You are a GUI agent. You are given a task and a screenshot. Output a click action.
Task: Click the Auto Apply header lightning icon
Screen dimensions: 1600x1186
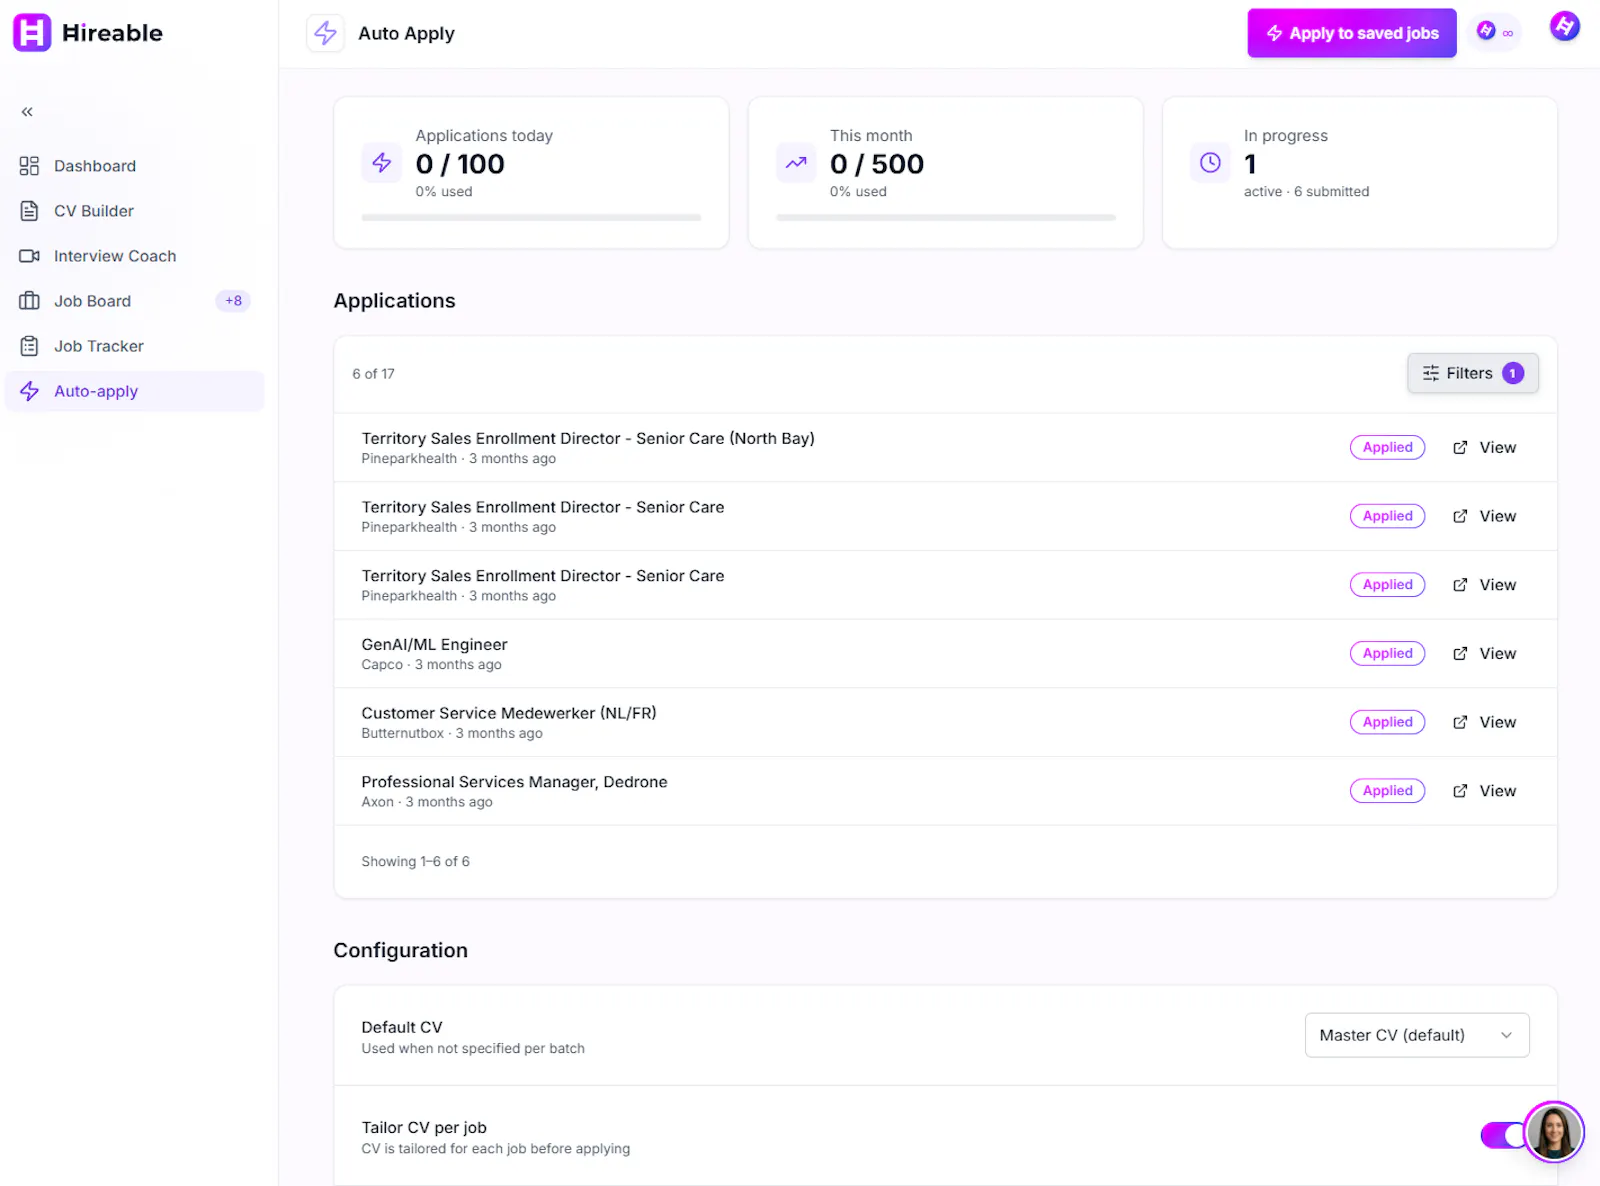[x=325, y=33]
